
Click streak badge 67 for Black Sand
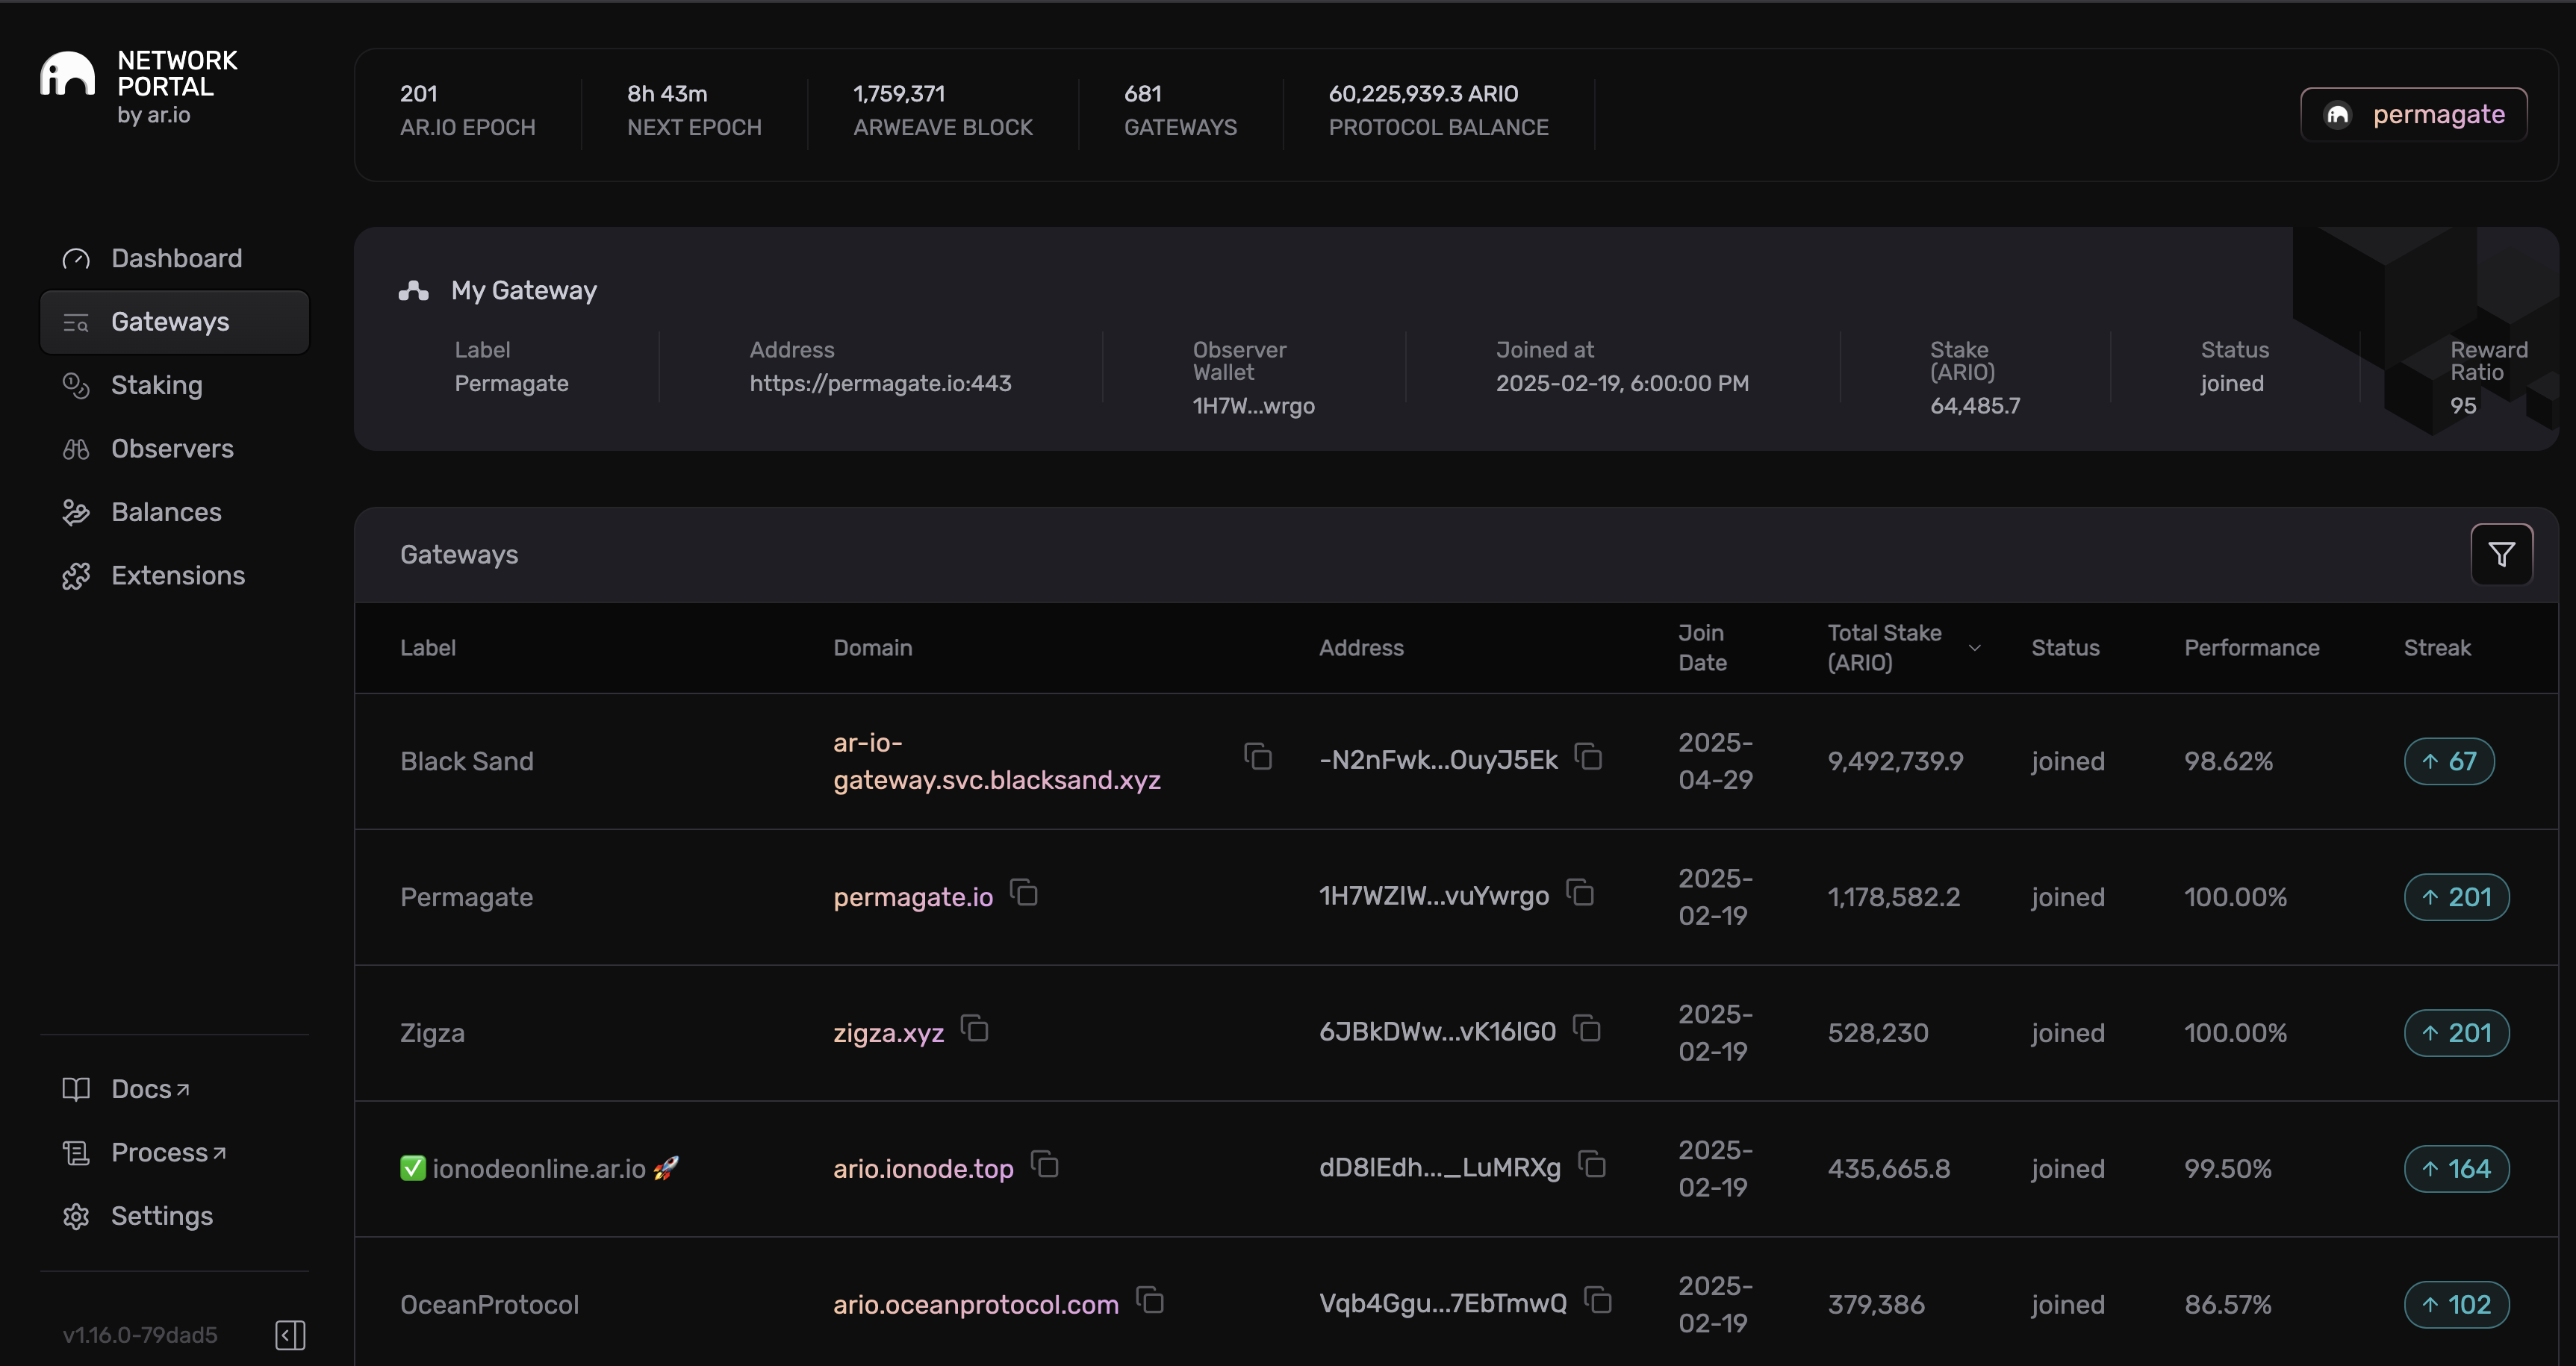(x=2448, y=761)
